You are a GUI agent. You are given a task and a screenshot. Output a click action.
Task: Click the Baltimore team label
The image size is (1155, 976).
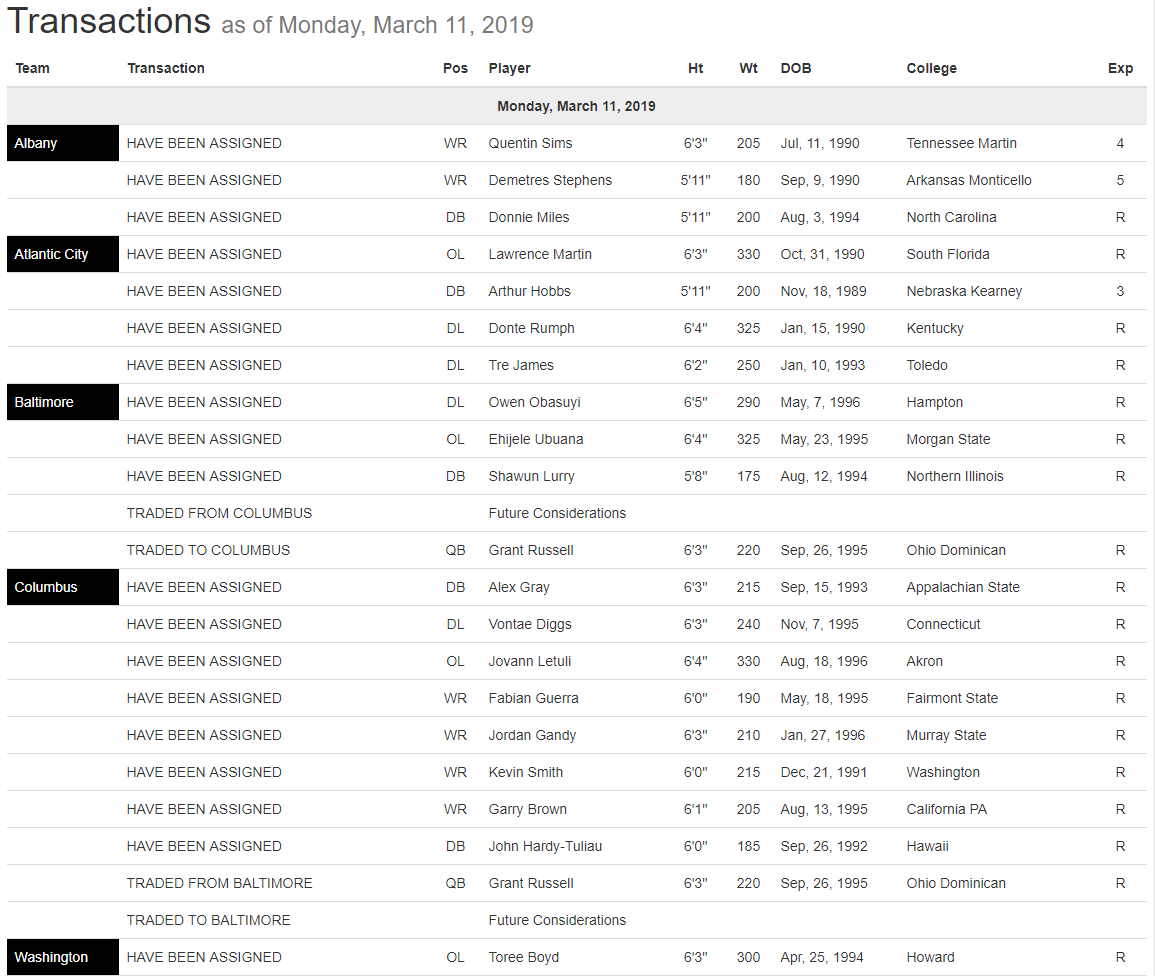pos(44,402)
